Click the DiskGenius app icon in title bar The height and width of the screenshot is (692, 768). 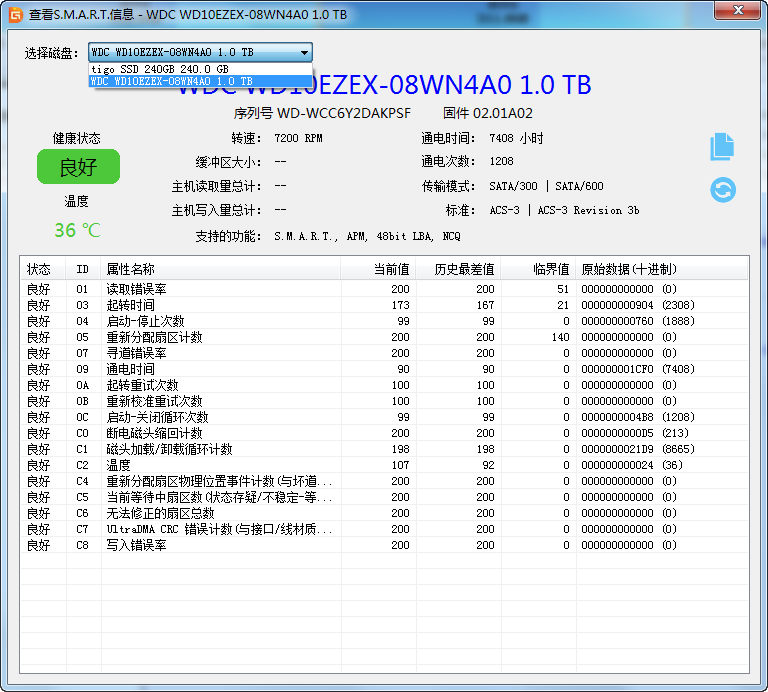16,14
